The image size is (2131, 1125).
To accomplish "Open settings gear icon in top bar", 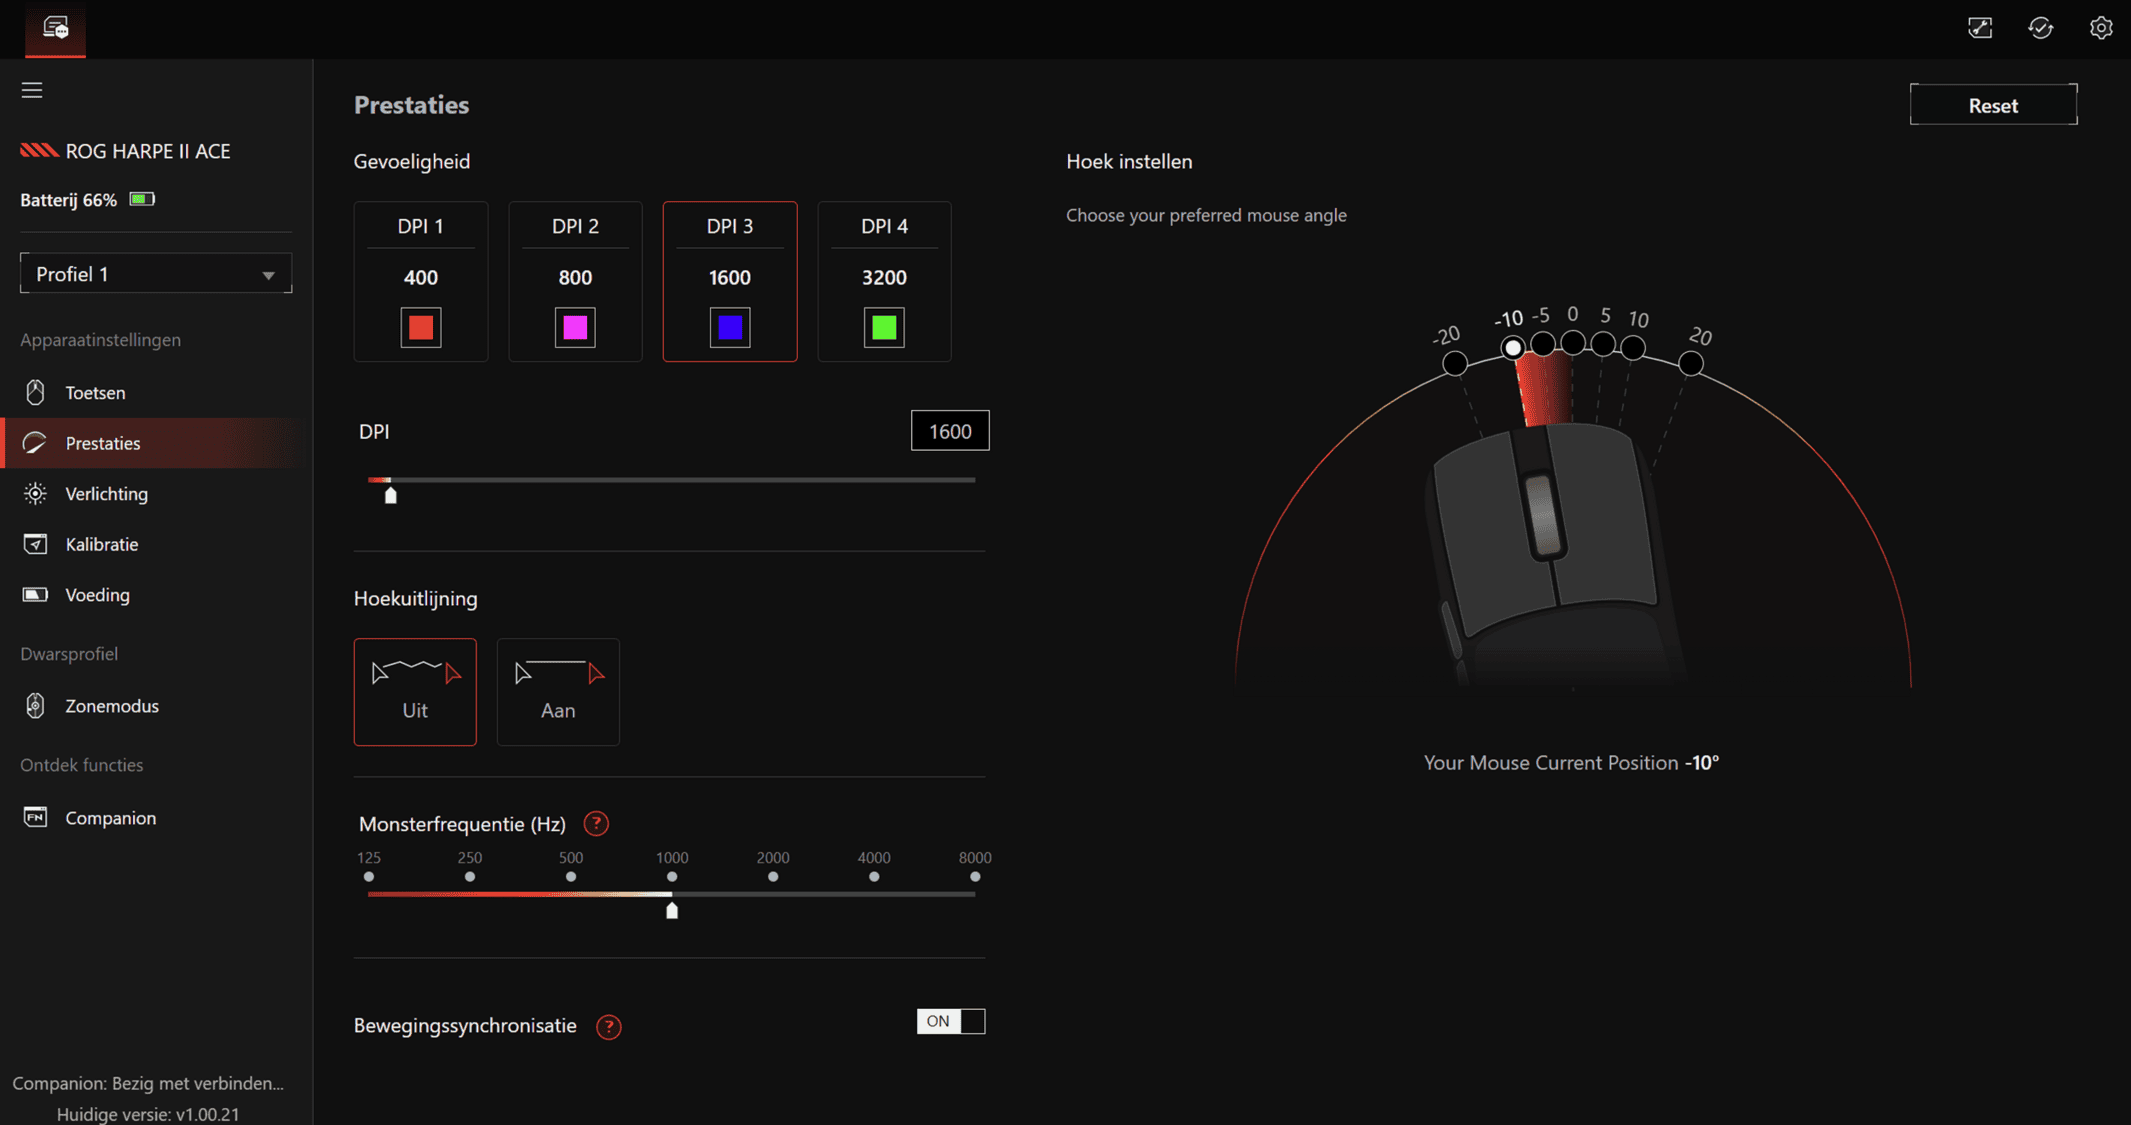I will tap(2101, 28).
